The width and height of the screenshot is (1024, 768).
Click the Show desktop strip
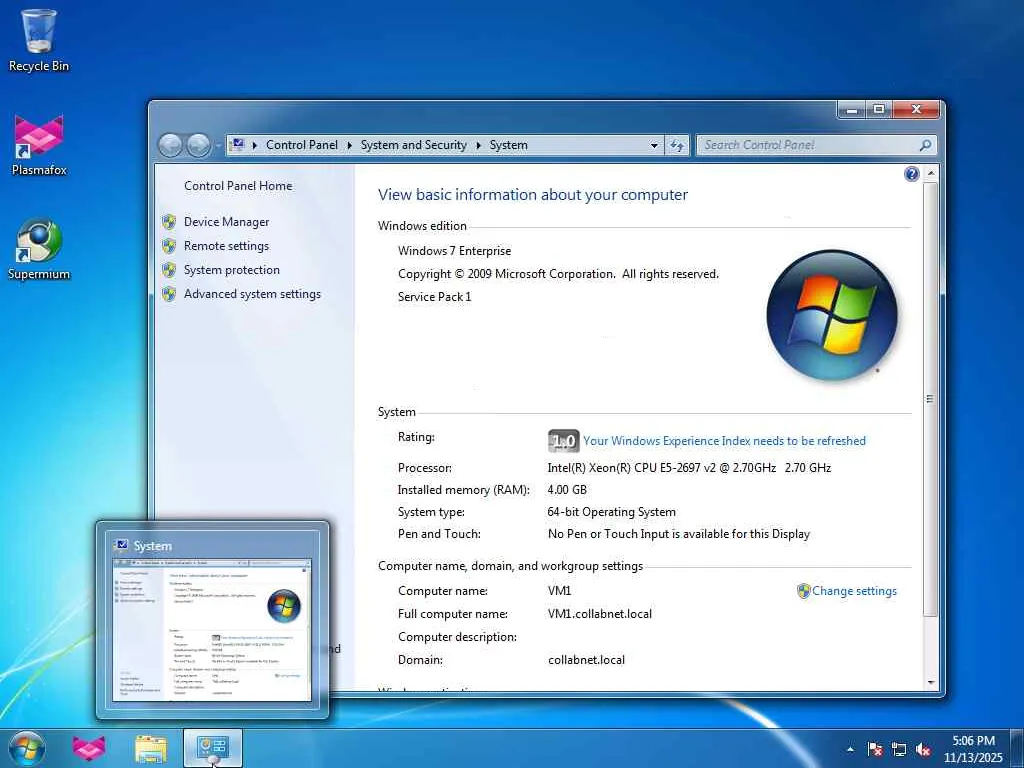(1017, 748)
